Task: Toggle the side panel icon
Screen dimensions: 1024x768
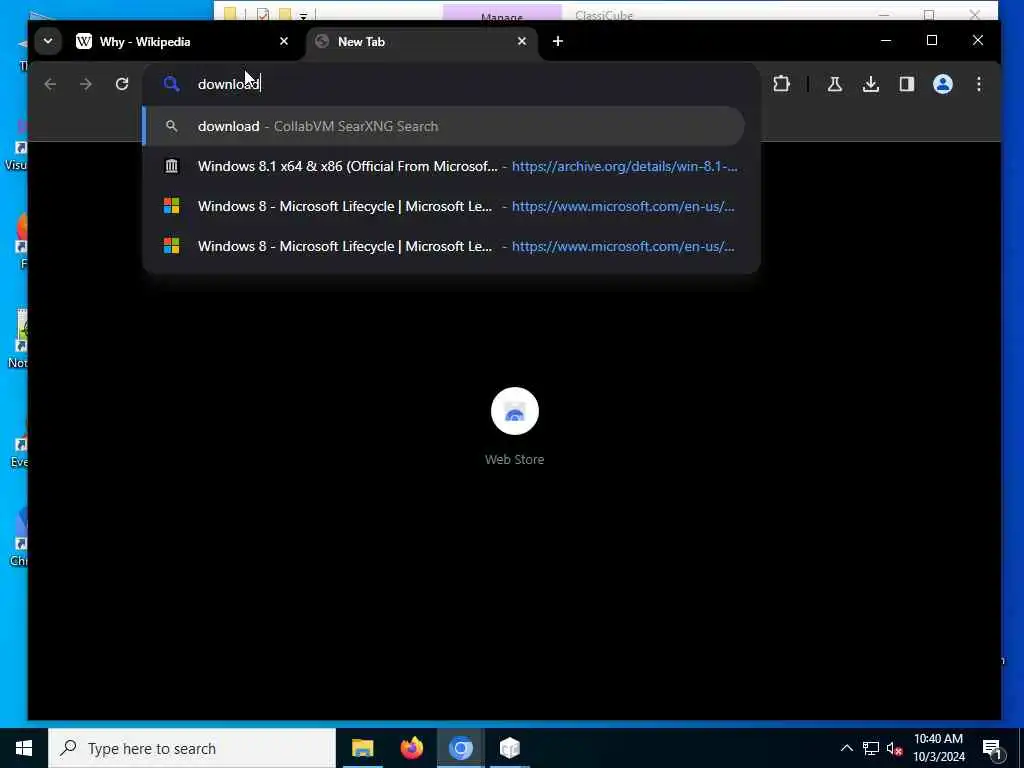Action: click(906, 84)
